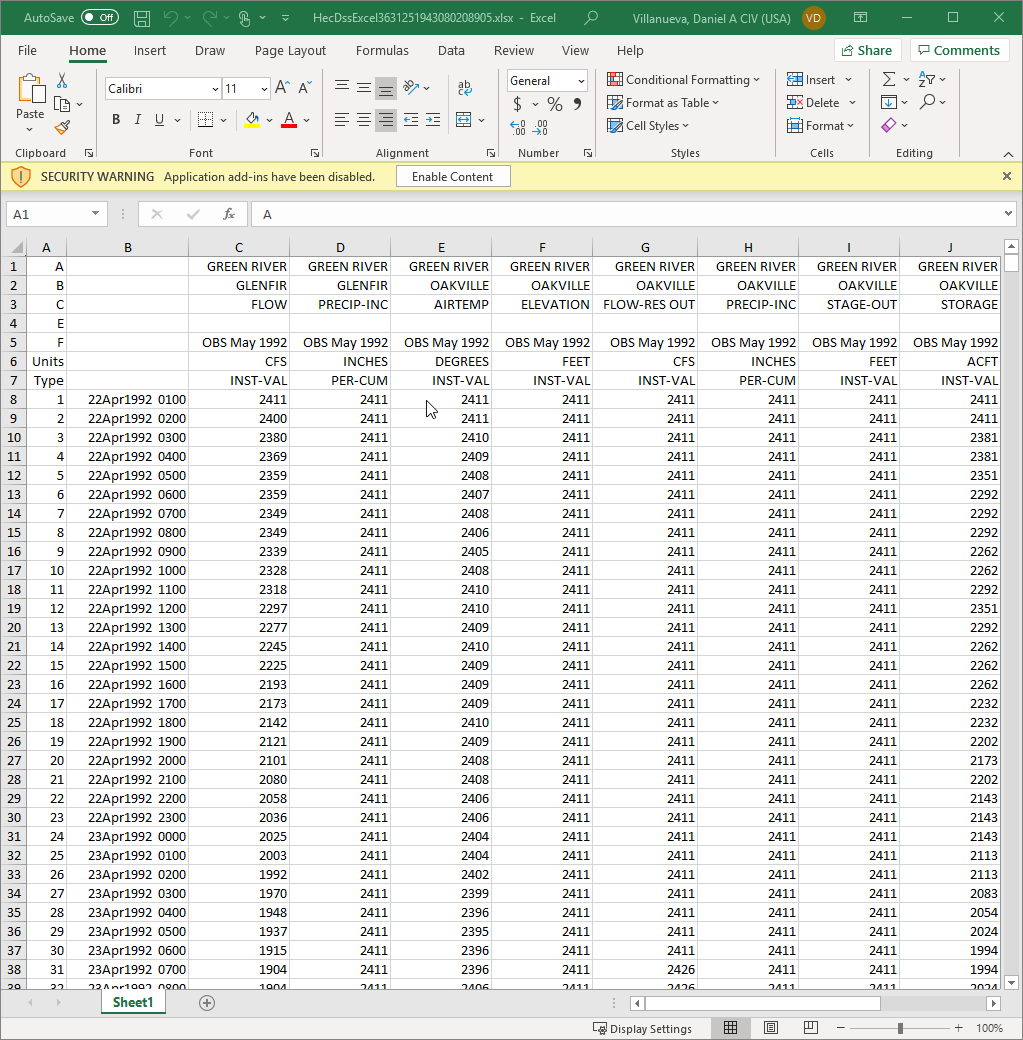
Task: Toggle Italic formatting
Action: [x=138, y=120]
